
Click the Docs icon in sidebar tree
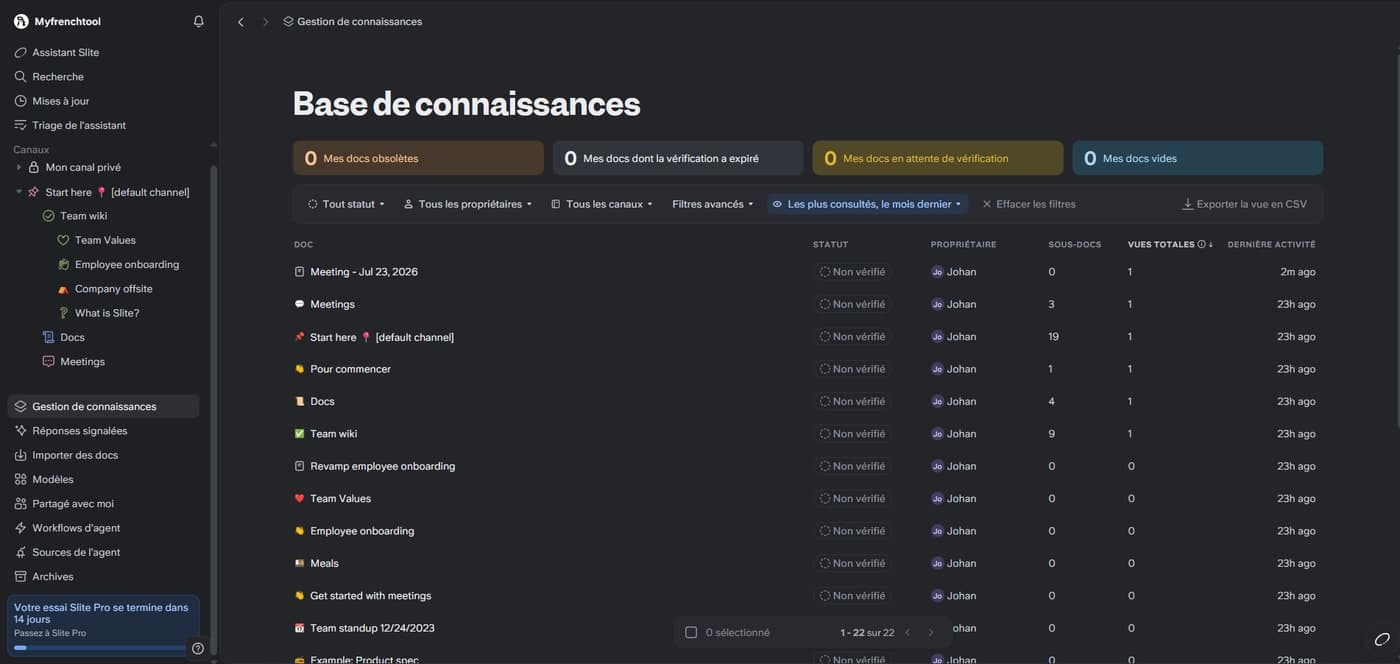point(48,337)
